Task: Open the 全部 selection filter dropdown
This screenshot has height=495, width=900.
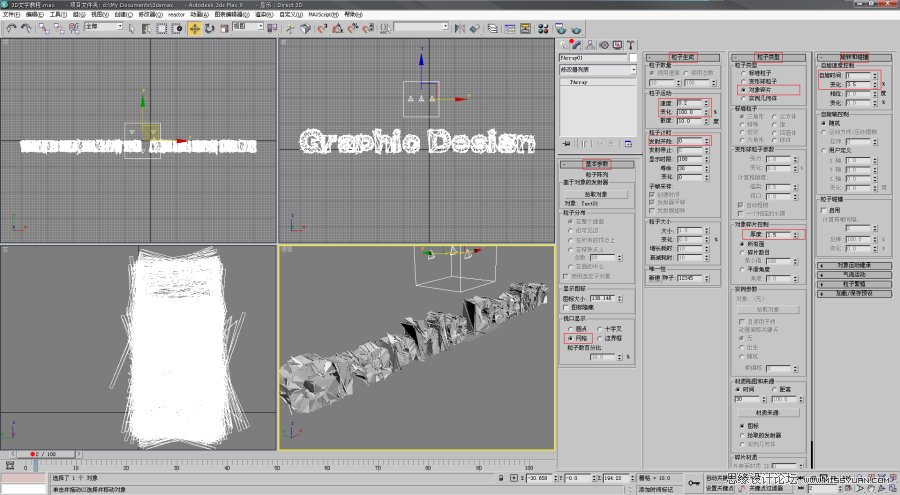Action: pos(104,26)
